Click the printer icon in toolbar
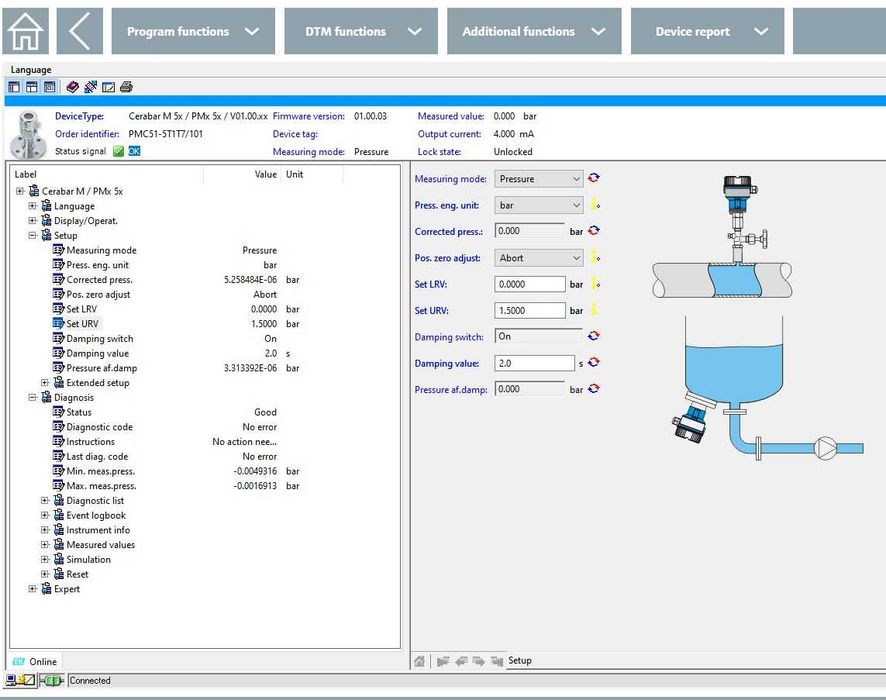 point(127,87)
